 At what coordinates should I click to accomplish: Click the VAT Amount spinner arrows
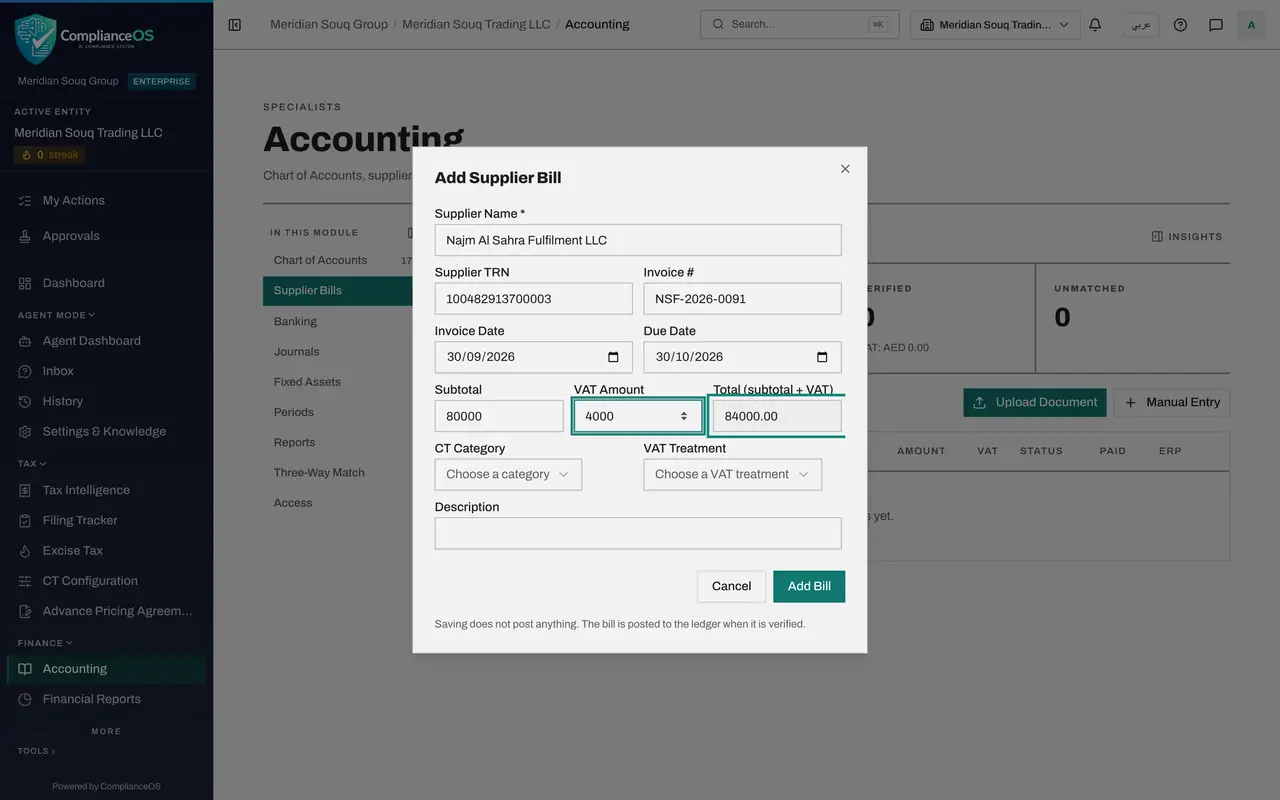(x=684, y=416)
